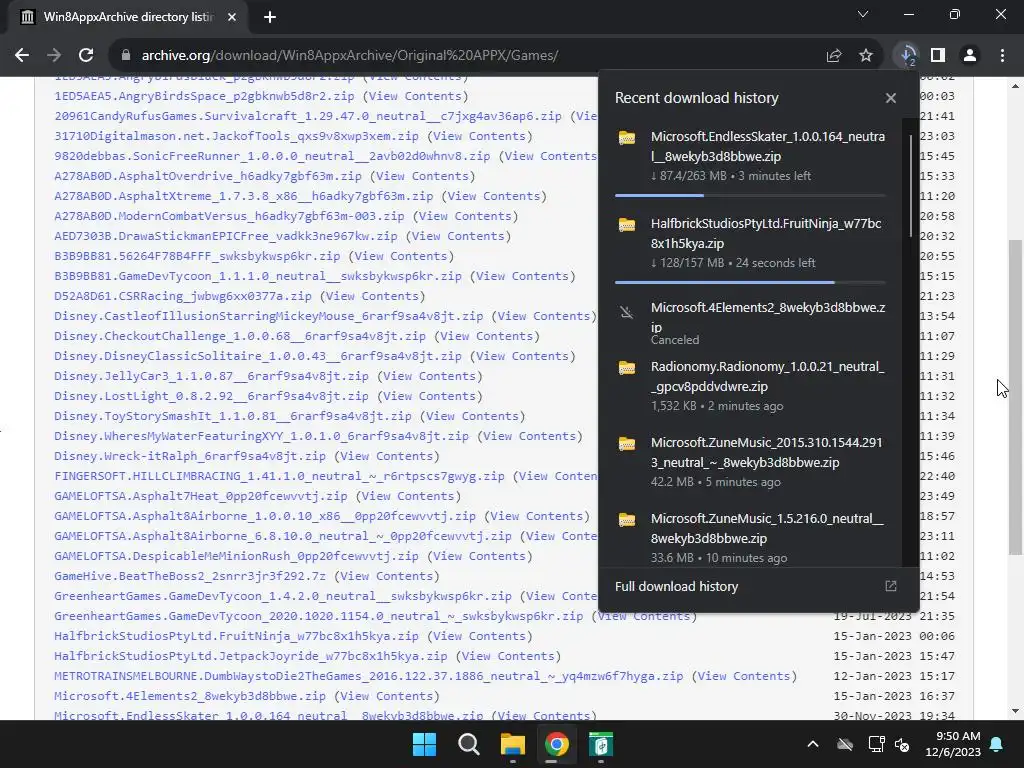
Task: Open the Chrome three-dot menu
Action: pyautogui.click(x=1002, y=56)
